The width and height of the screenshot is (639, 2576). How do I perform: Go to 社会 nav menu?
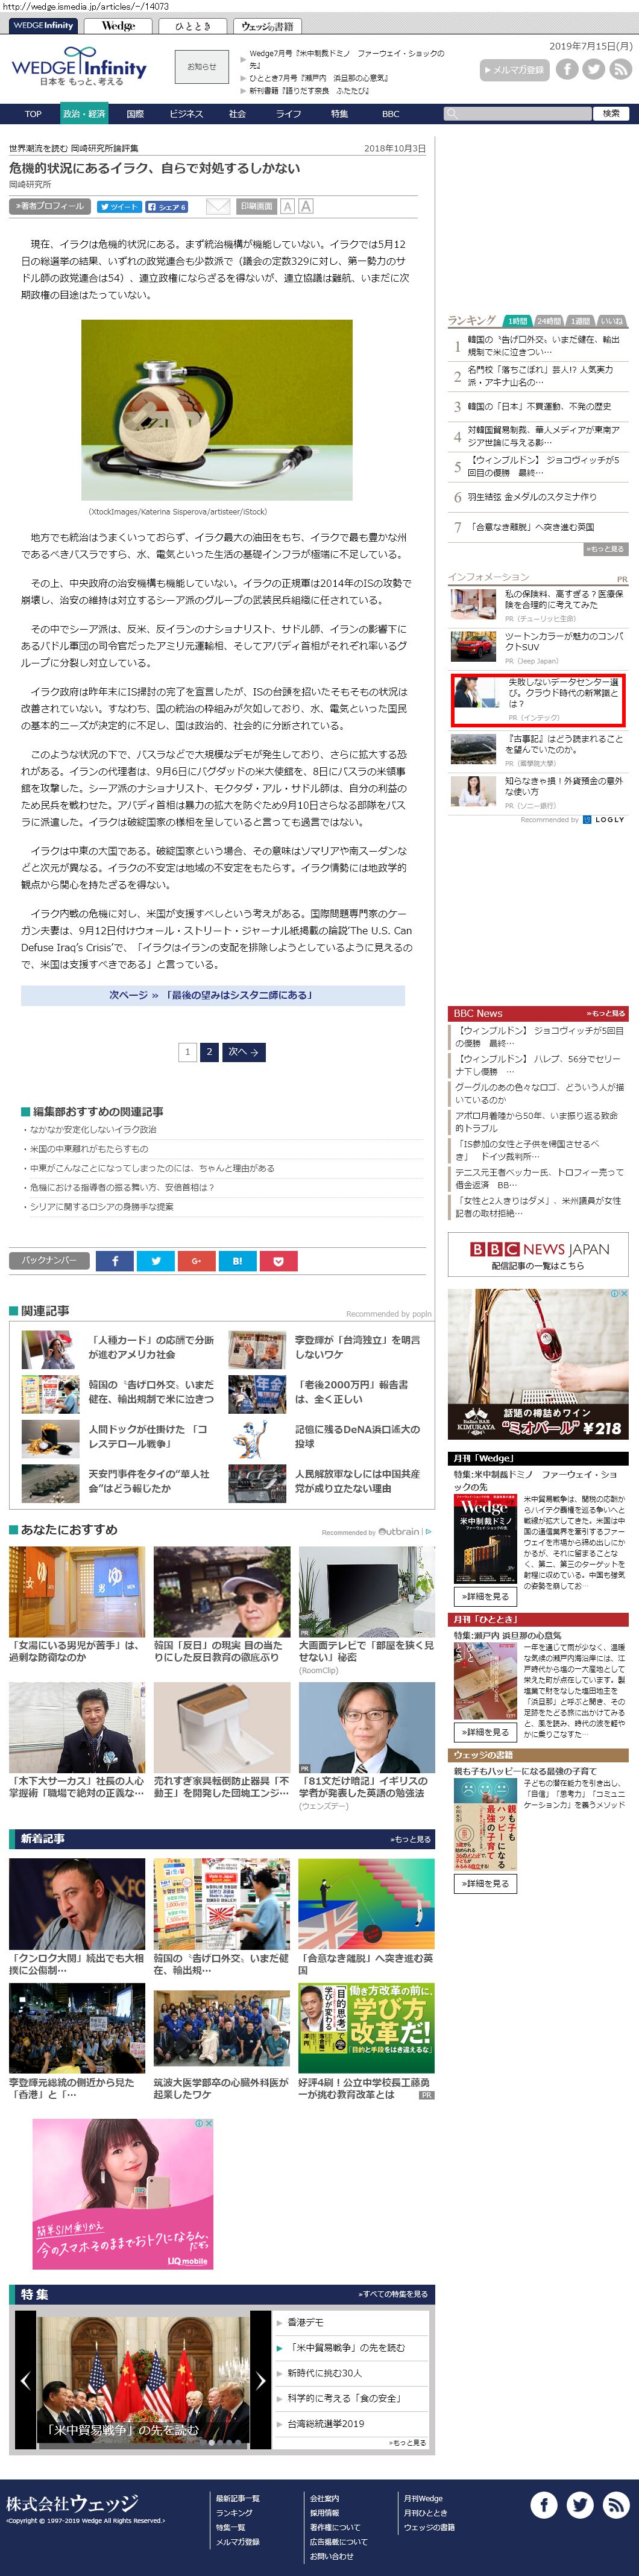click(237, 114)
